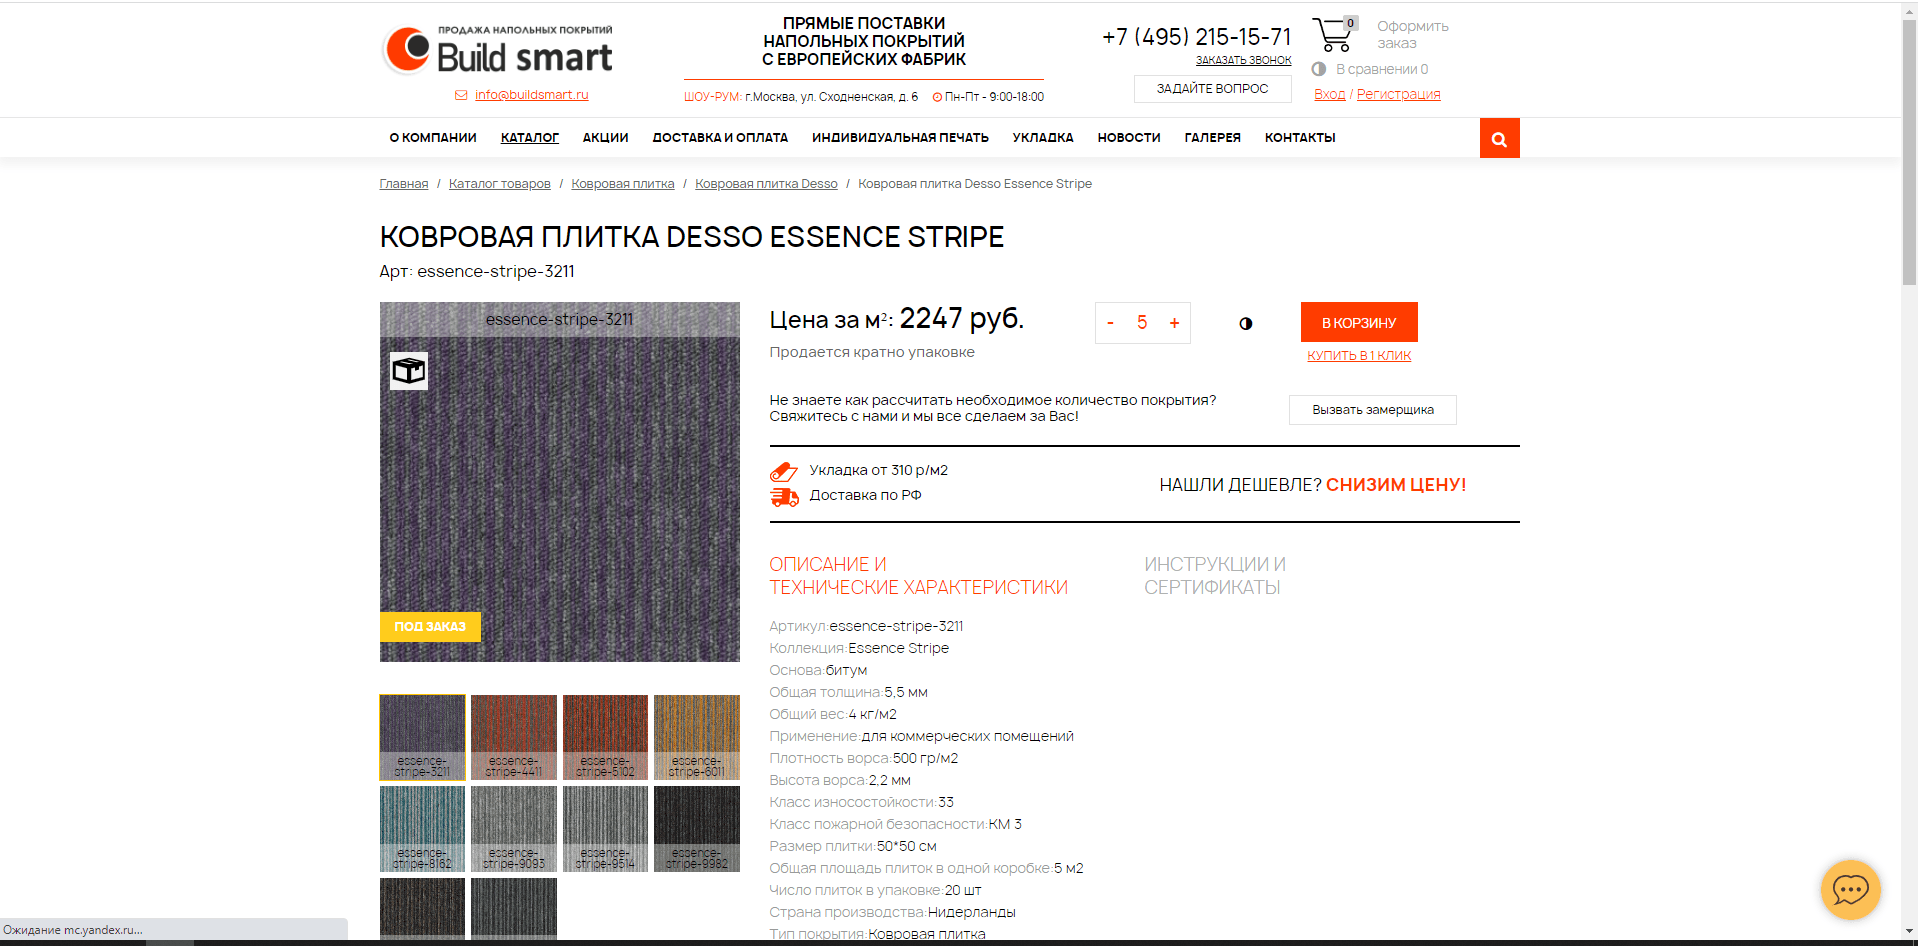Click the compare icon in header
Image resolution: width=1918 pixels, height=946 pixels.
1319,69
